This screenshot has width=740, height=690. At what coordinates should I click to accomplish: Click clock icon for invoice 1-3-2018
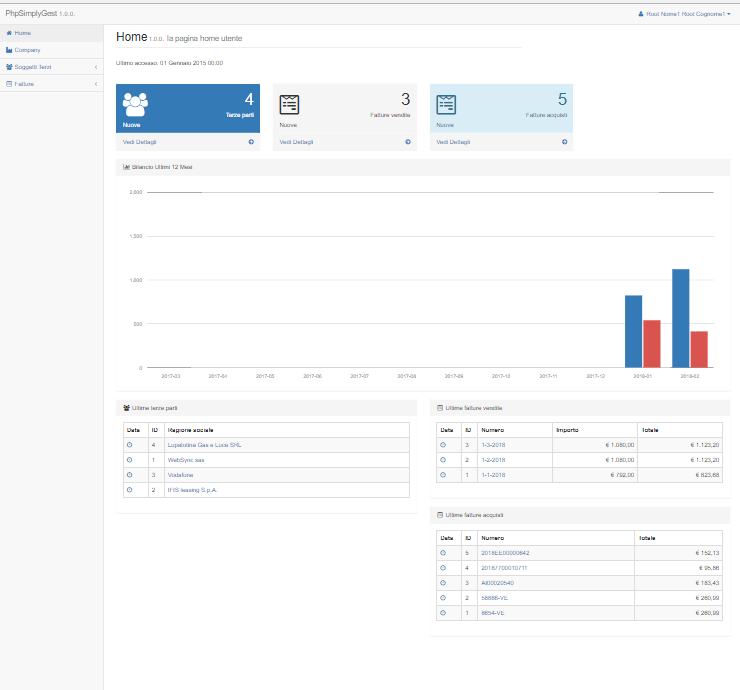coord(443,445)
